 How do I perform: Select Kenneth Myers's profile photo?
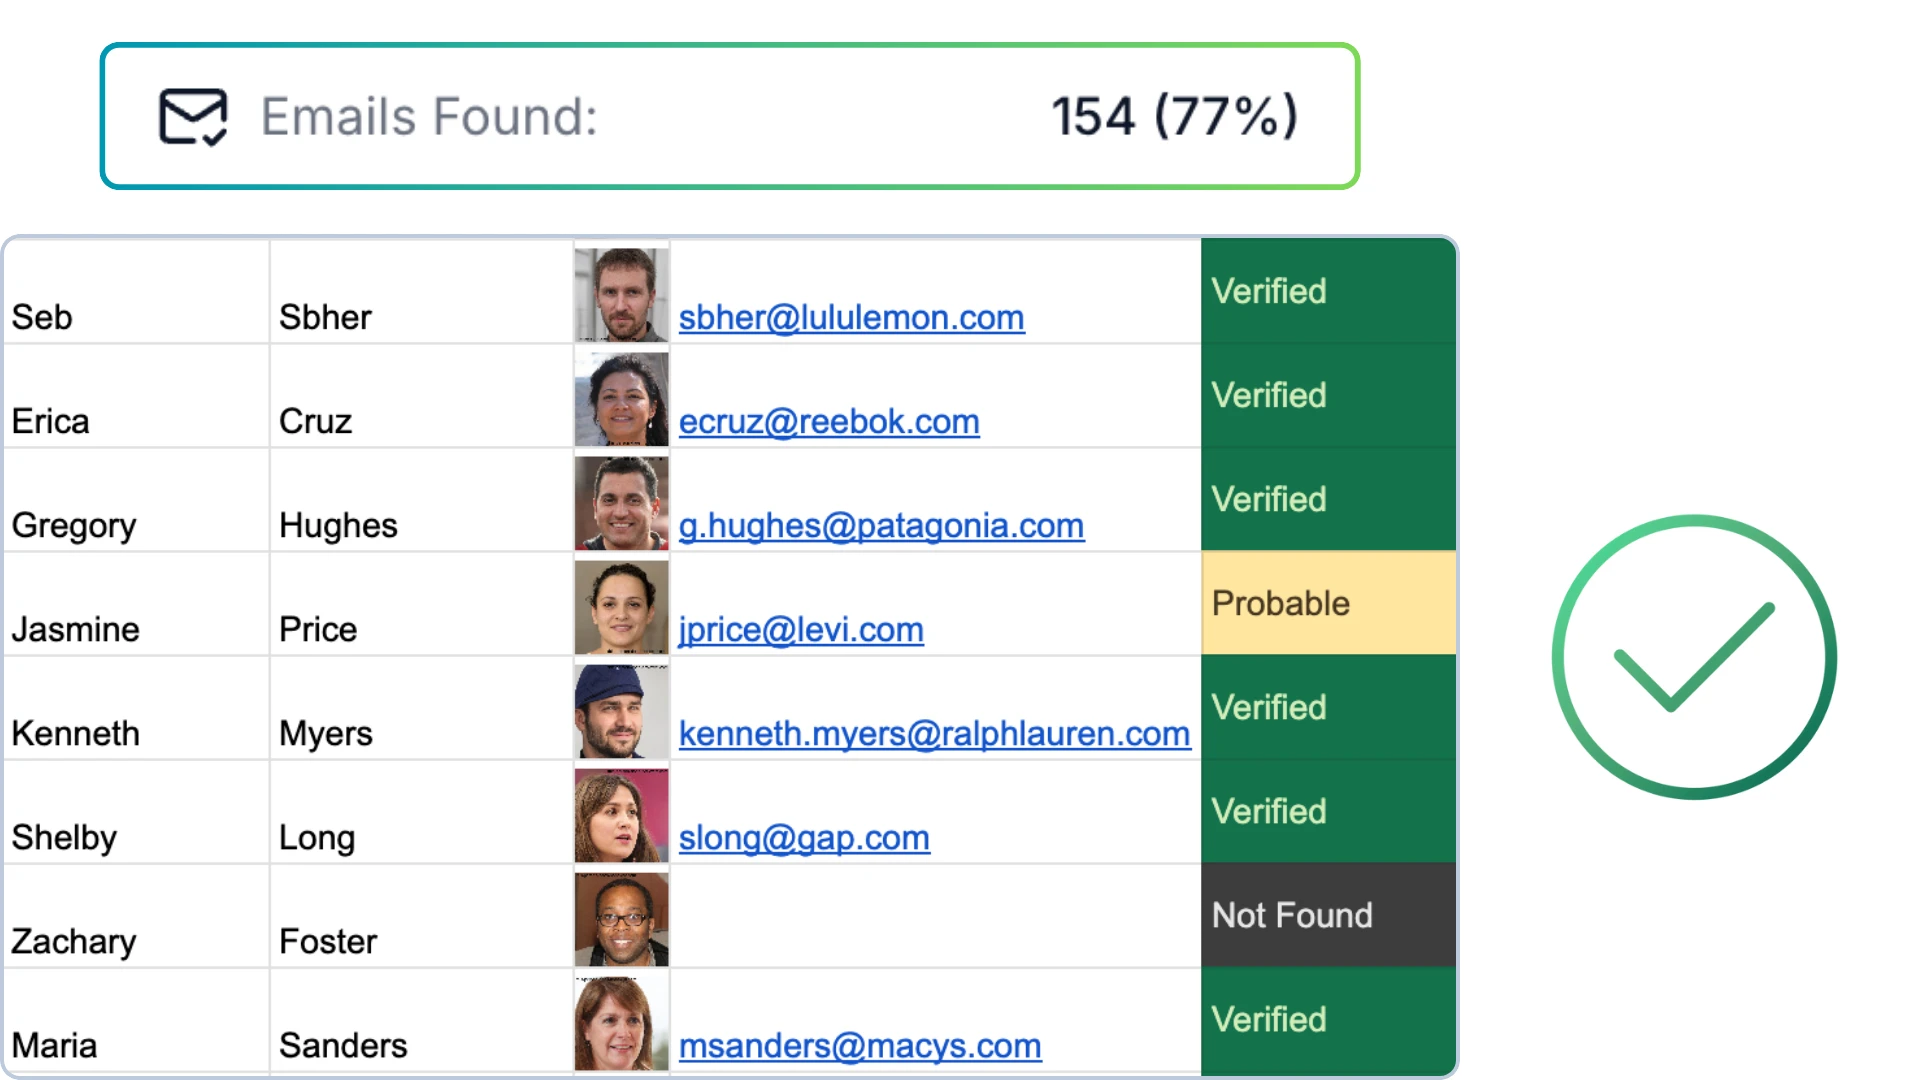(x=621, y=711)
